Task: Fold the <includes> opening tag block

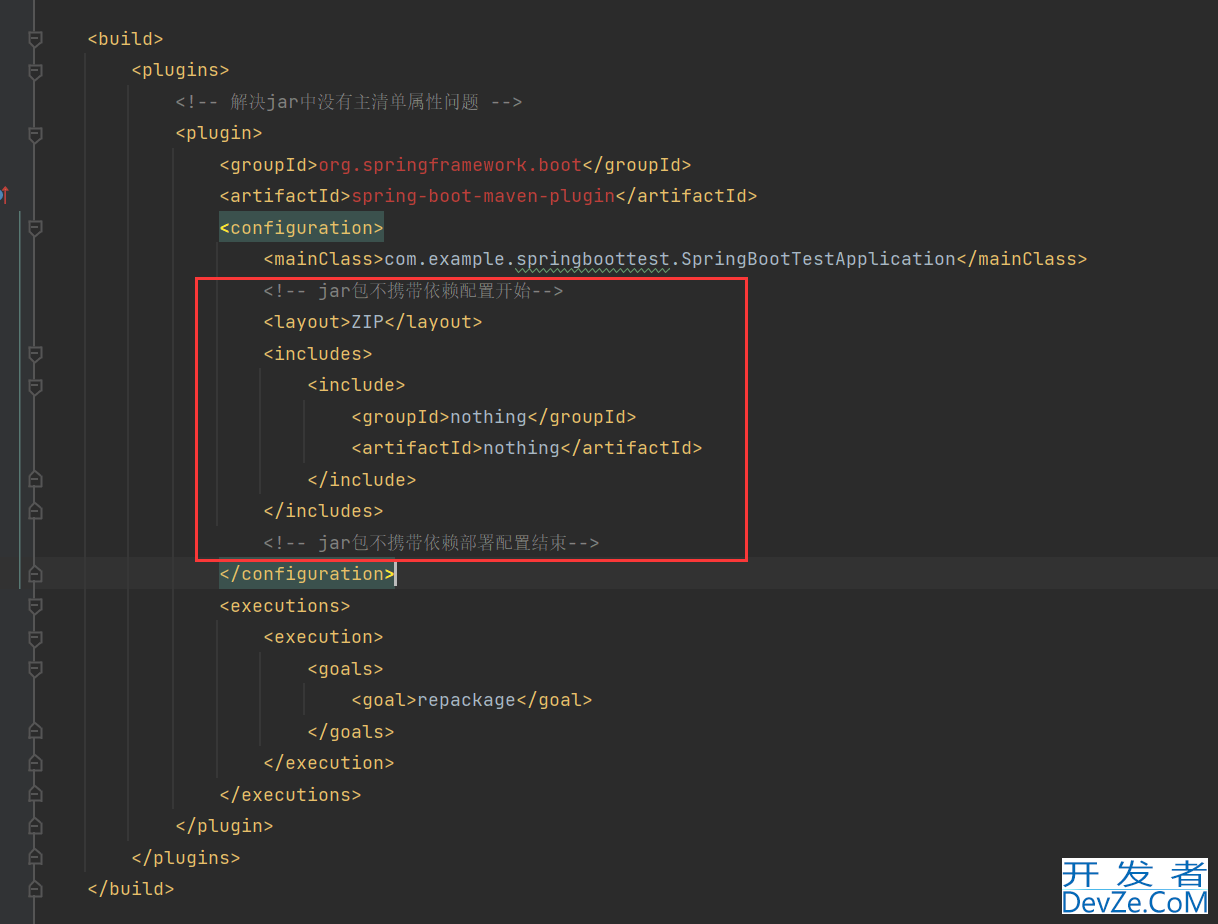Action: click(x=35, y=354)
